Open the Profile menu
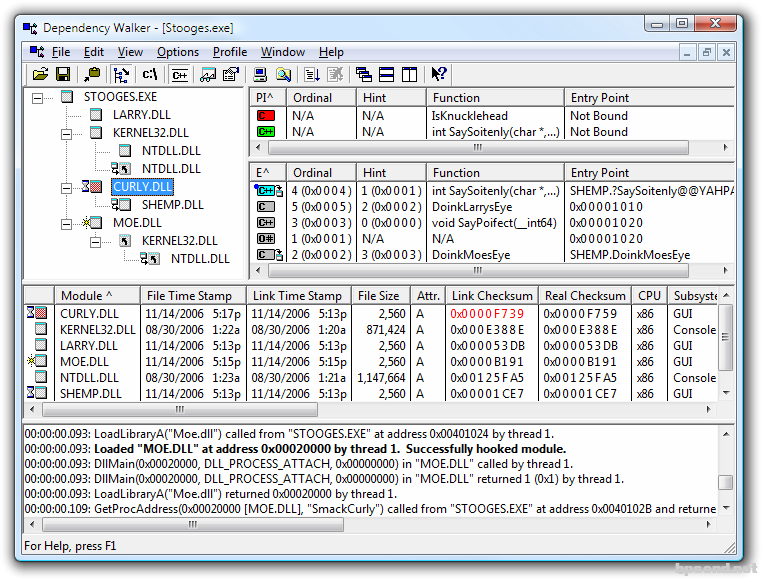Screen dimensions: 763x581 (x=230, y=52)
